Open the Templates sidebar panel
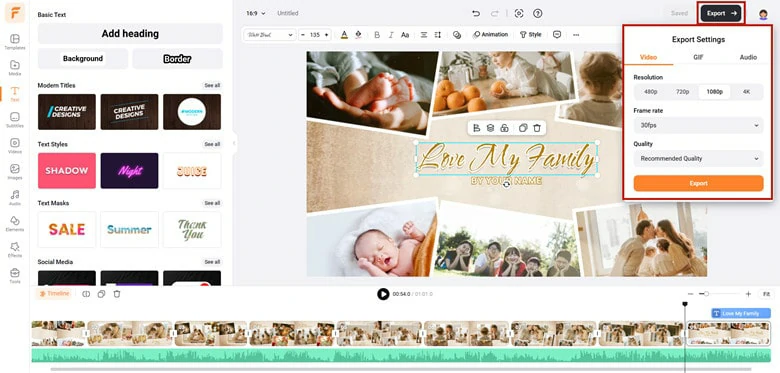This screenshot has height=373, width=780. click(15, 42)
